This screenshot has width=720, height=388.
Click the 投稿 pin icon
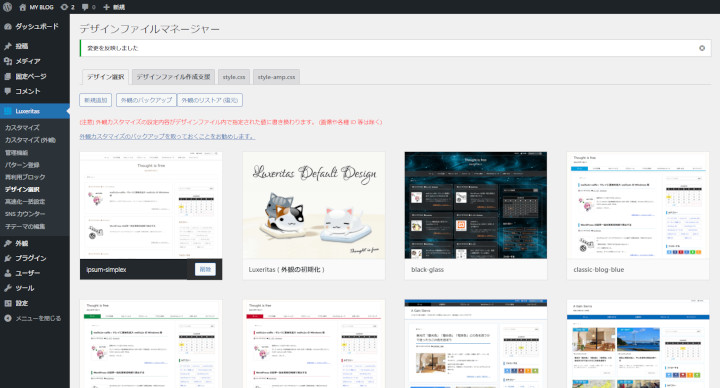(x=8, y=46)
